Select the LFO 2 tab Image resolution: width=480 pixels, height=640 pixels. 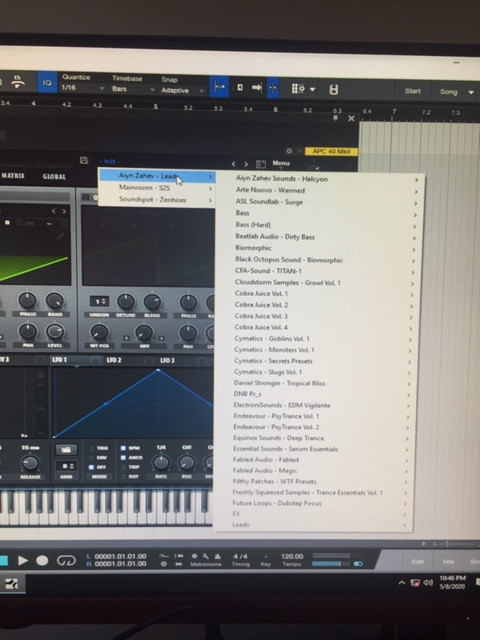tap(114, 360)
